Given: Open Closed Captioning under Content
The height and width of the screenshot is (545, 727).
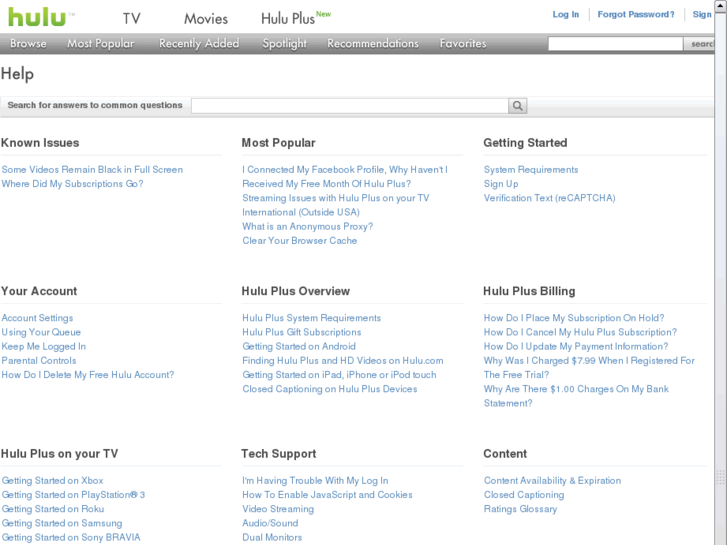Looking at the screenshot, I should click(524, 495).
